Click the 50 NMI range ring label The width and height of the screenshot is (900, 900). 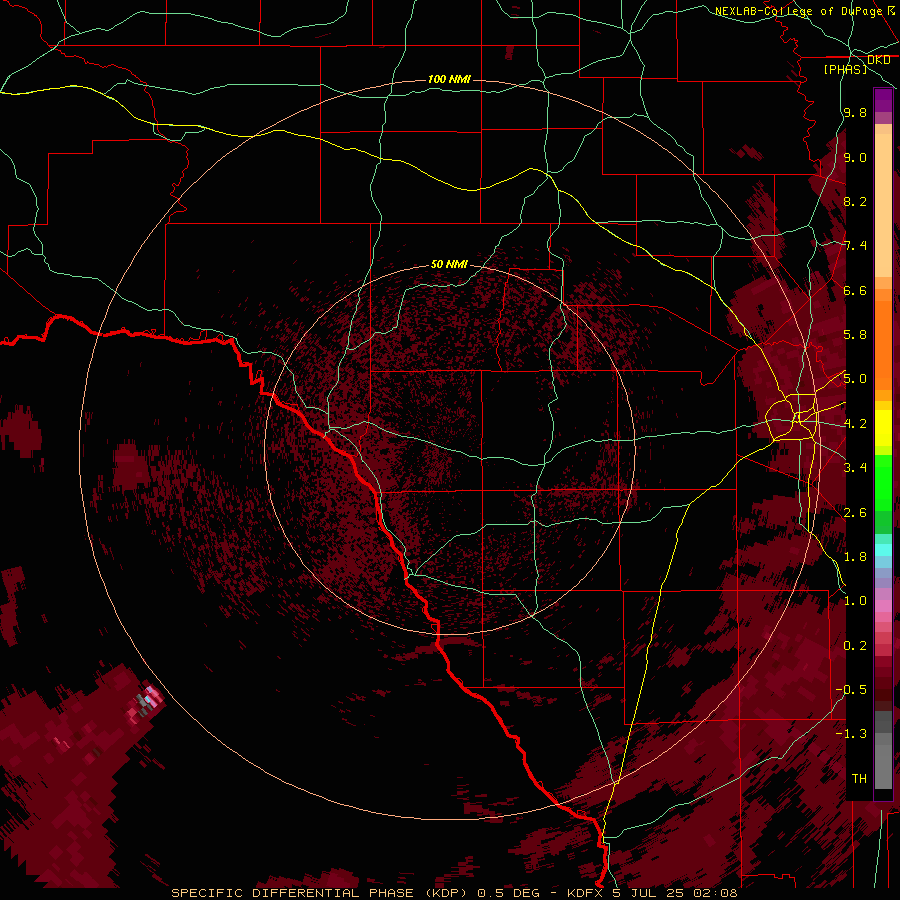pos(449,264)
